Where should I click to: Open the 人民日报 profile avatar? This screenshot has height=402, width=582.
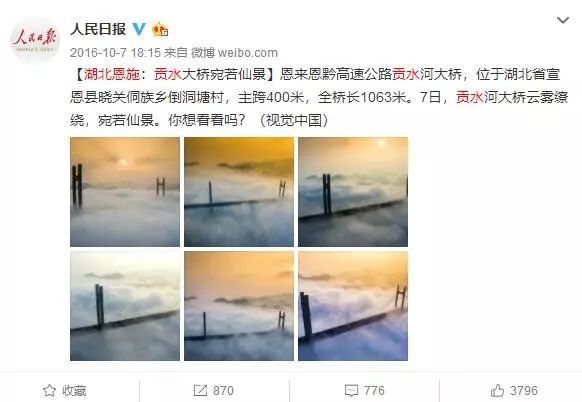(x=35, y=39)
